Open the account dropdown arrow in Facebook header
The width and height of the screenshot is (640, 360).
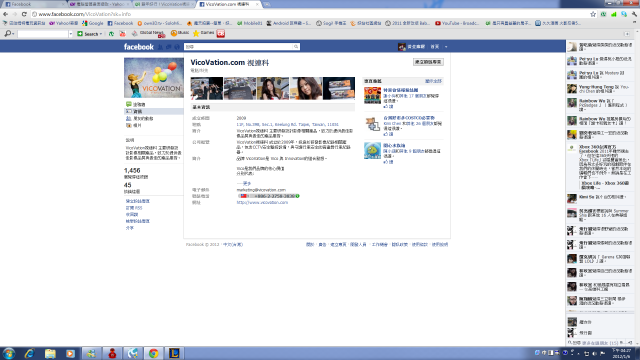[446, 47]
